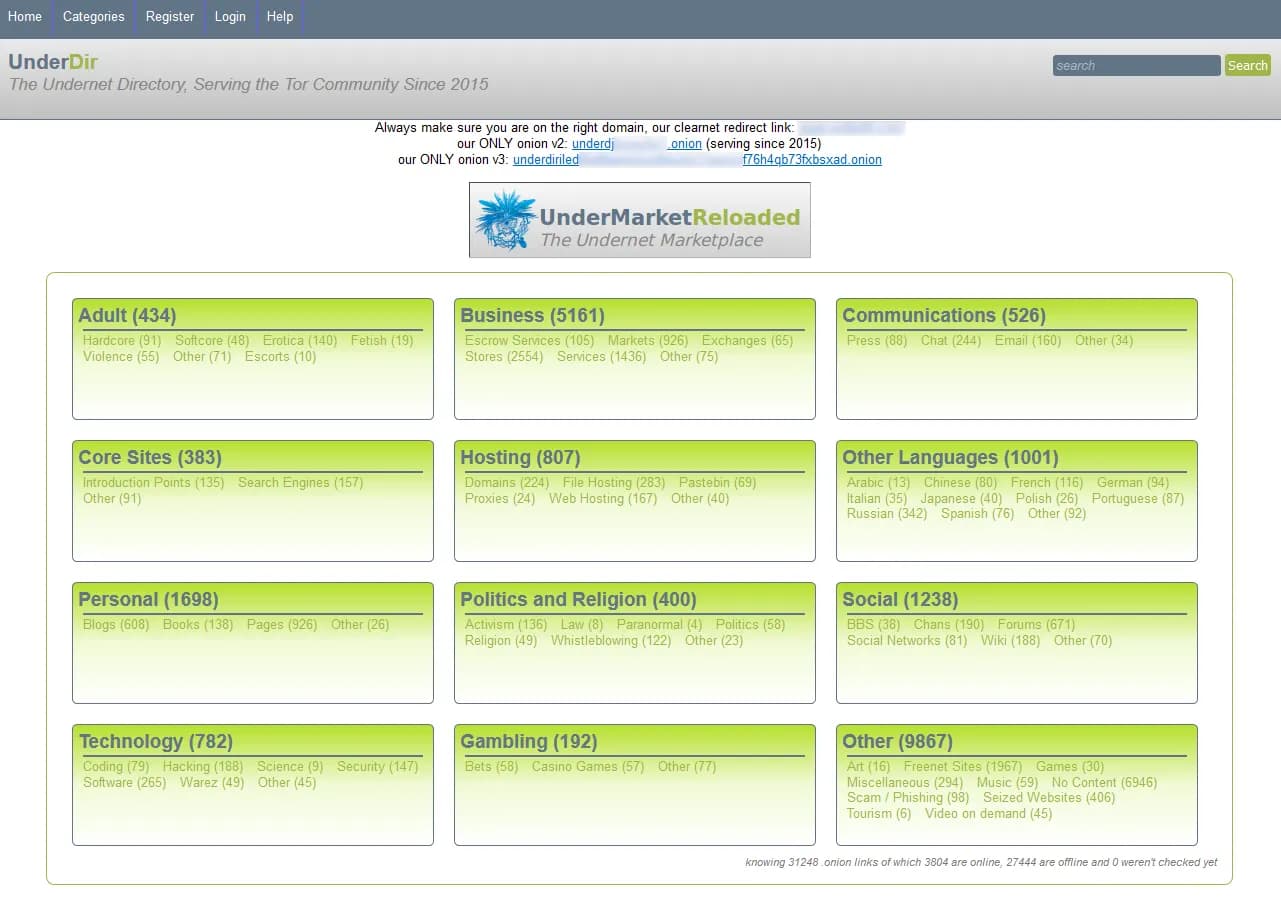Open the onion v3 address link
The height and width of the screenshot is (897, 1281).
tap(697, 160)
